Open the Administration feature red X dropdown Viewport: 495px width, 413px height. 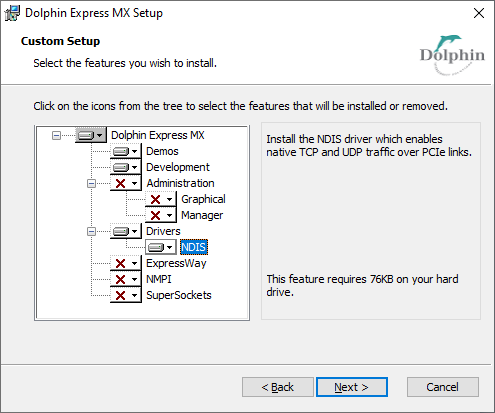pyautogui.click(x=126, y=183)
